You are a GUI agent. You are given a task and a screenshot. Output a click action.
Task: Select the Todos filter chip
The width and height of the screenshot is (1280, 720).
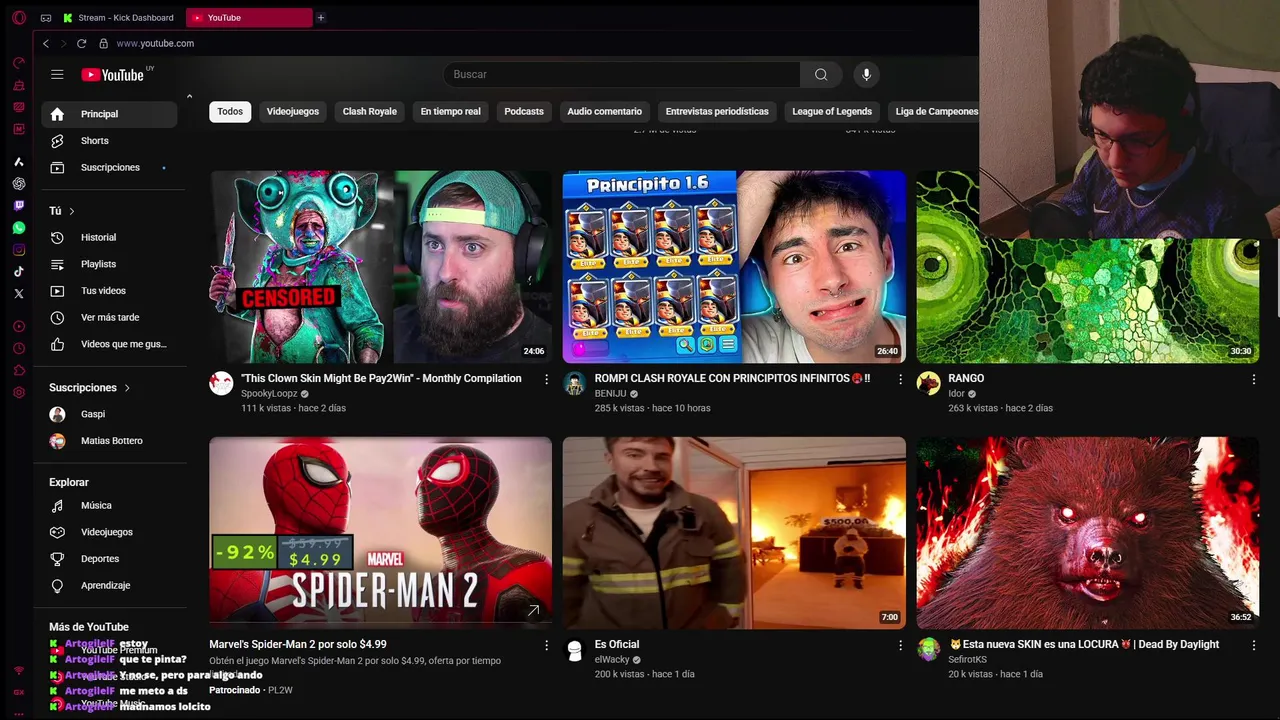[230, 111]
